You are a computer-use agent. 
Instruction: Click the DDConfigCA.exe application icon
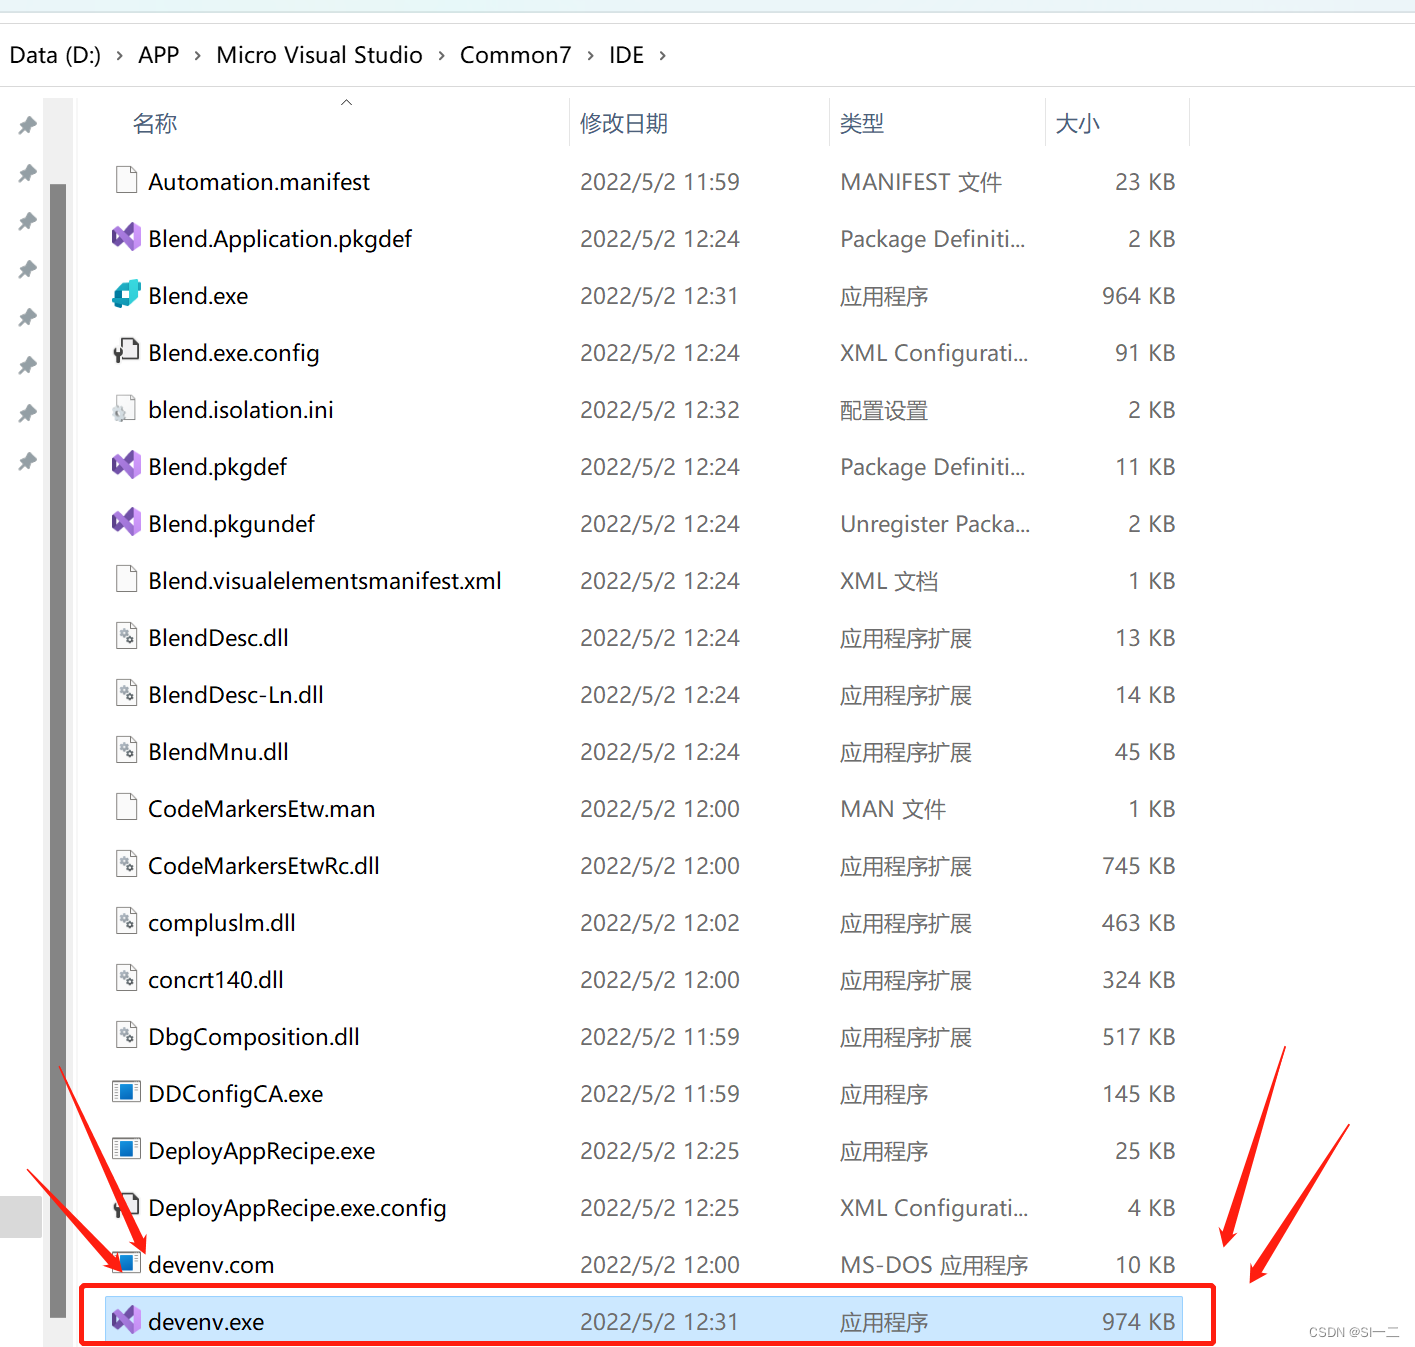tap(126, 1092)
